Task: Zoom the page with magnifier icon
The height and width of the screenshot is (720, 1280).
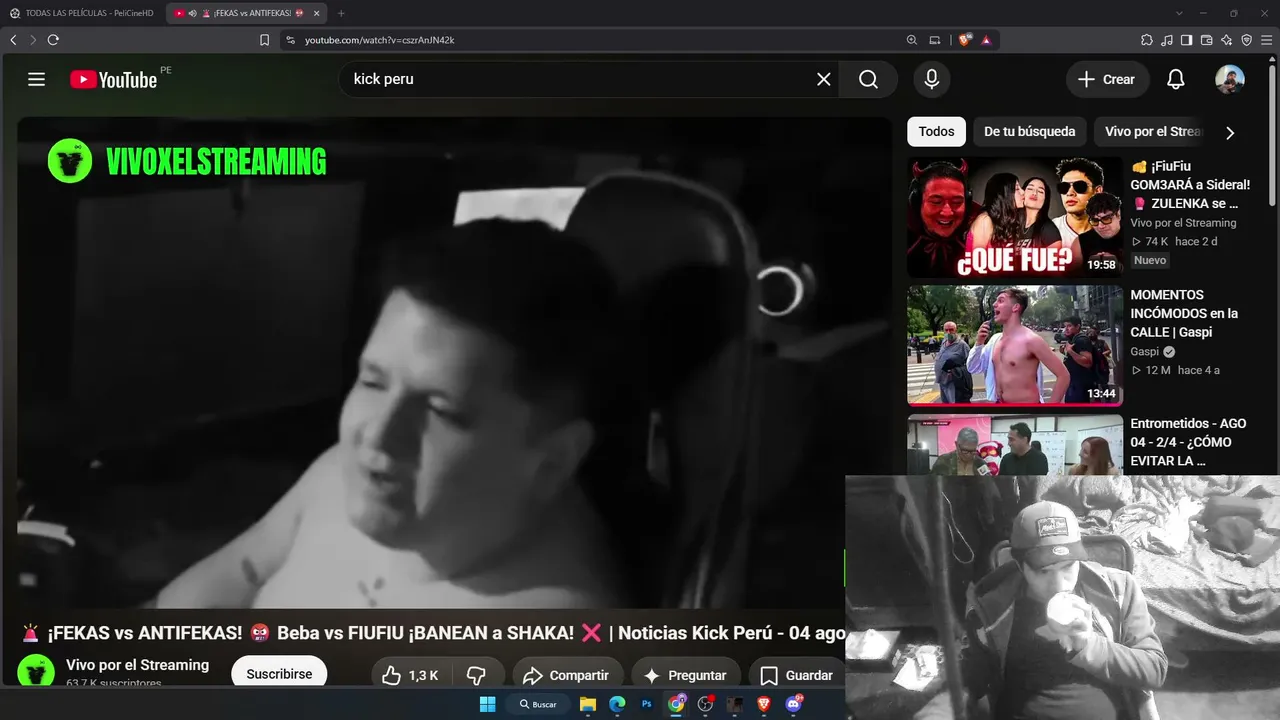Action: point(912,40)
